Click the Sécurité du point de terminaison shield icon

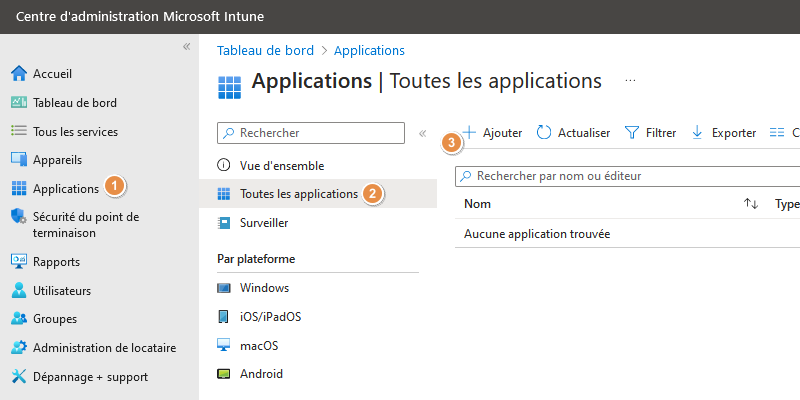coord(19,217)
